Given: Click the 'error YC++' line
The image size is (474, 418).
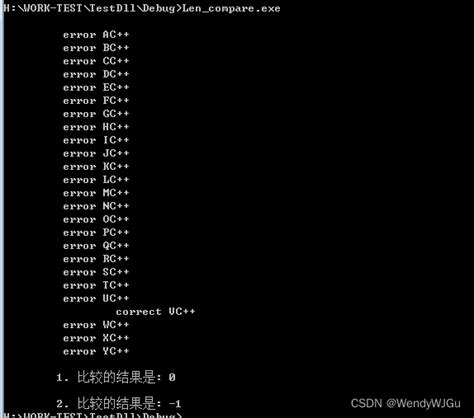Looking at the screenshot, I should [96, 351].
